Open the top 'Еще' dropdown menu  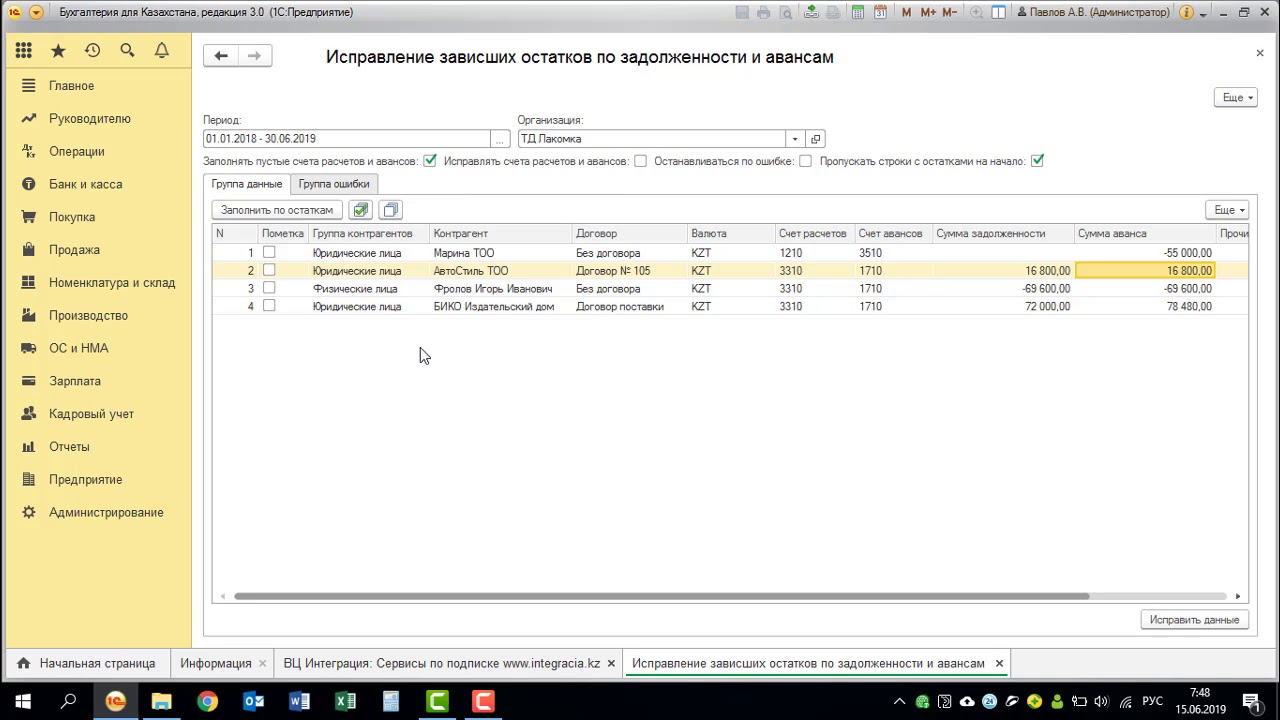1236,97
